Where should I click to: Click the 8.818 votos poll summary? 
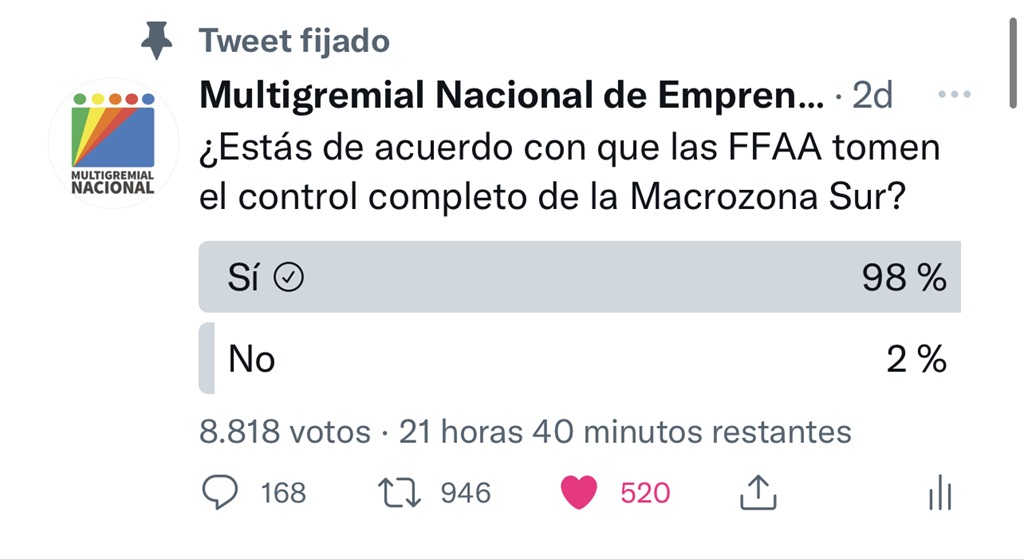pos(285,431)
